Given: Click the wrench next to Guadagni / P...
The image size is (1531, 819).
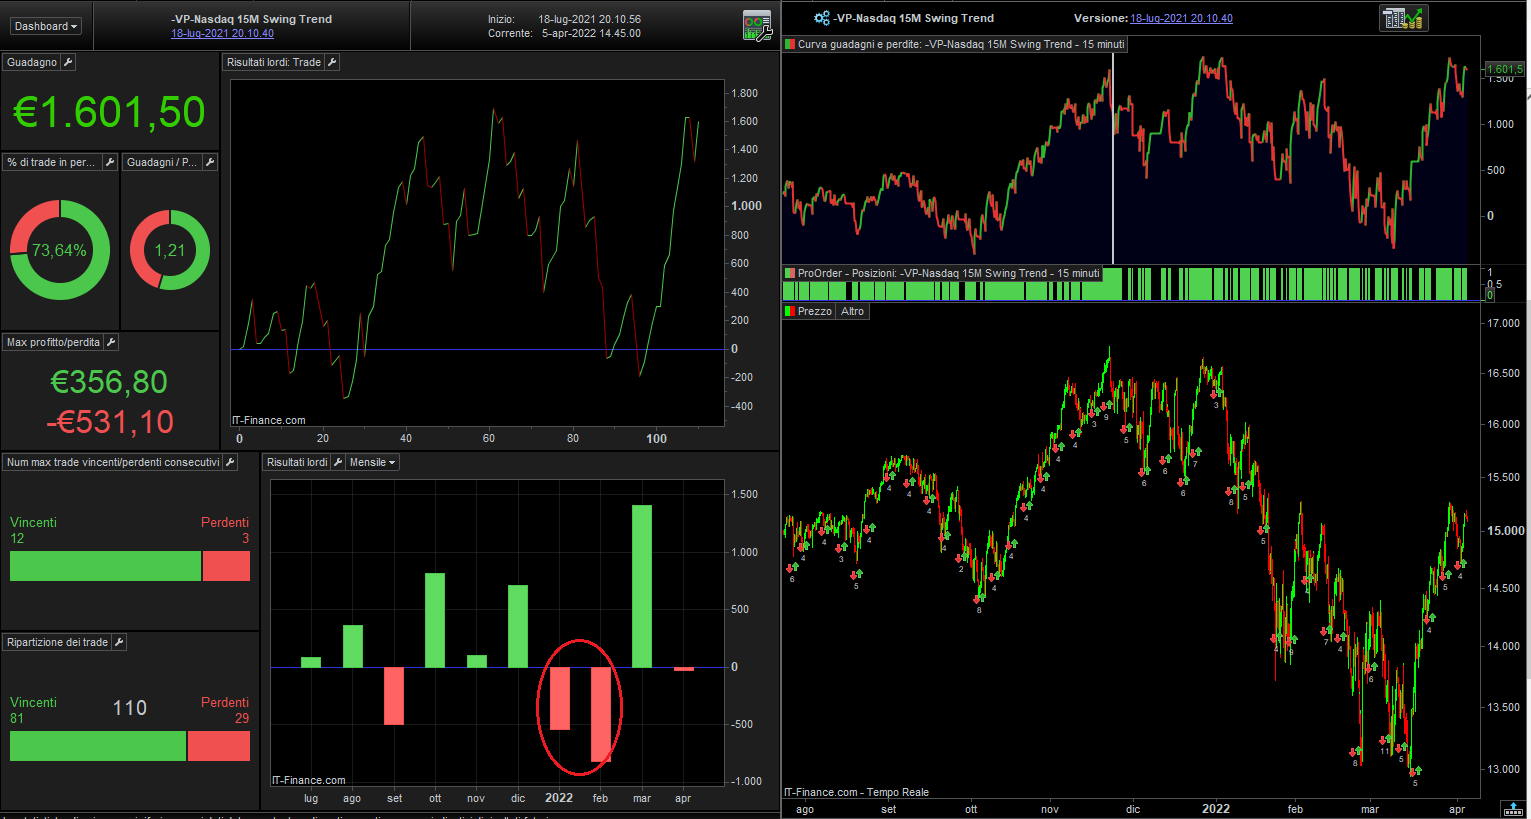Looking at the screenshot, I should tap(210, 162).
